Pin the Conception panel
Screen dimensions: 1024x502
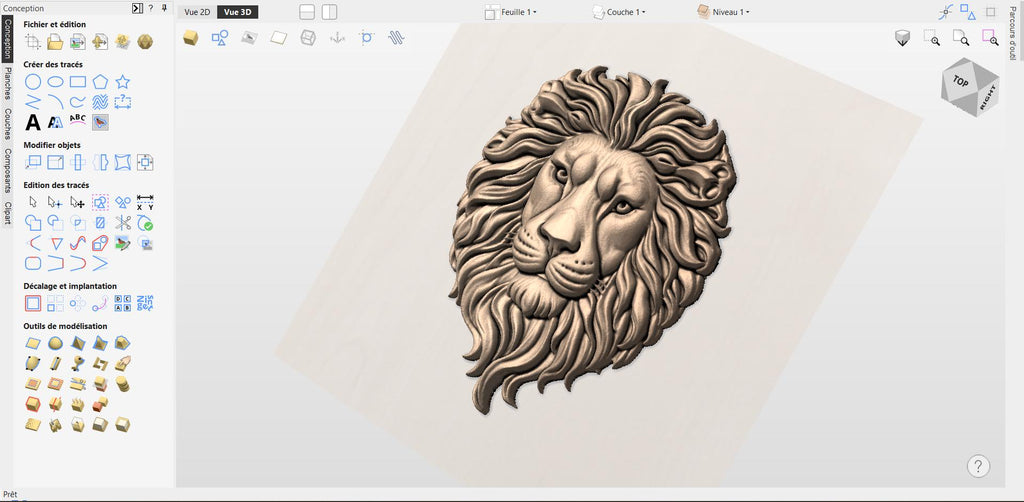click(164, 8)
